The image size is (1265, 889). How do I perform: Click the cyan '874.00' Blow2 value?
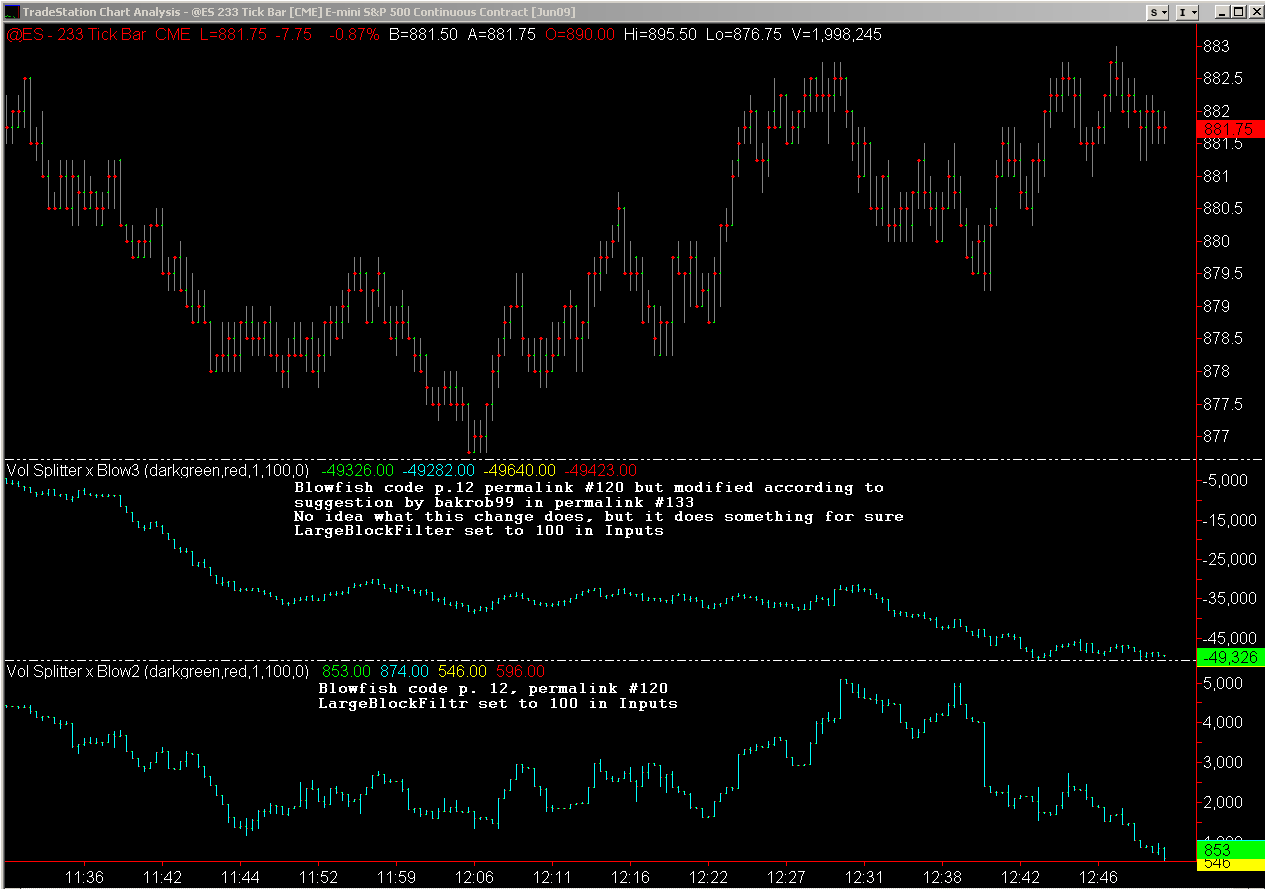point(404,671)
